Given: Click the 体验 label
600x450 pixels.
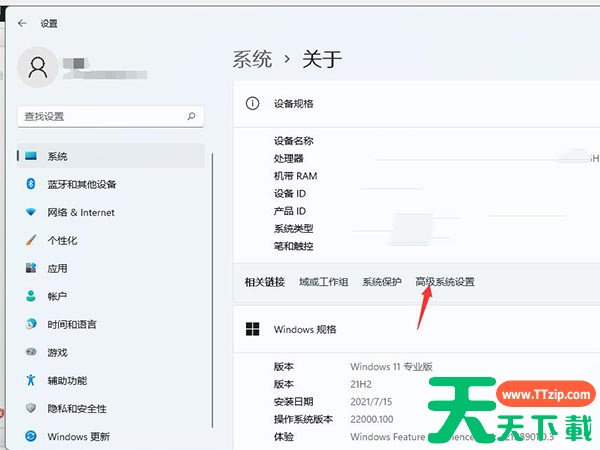Looking at the screenshot, I should pos(284,437).
